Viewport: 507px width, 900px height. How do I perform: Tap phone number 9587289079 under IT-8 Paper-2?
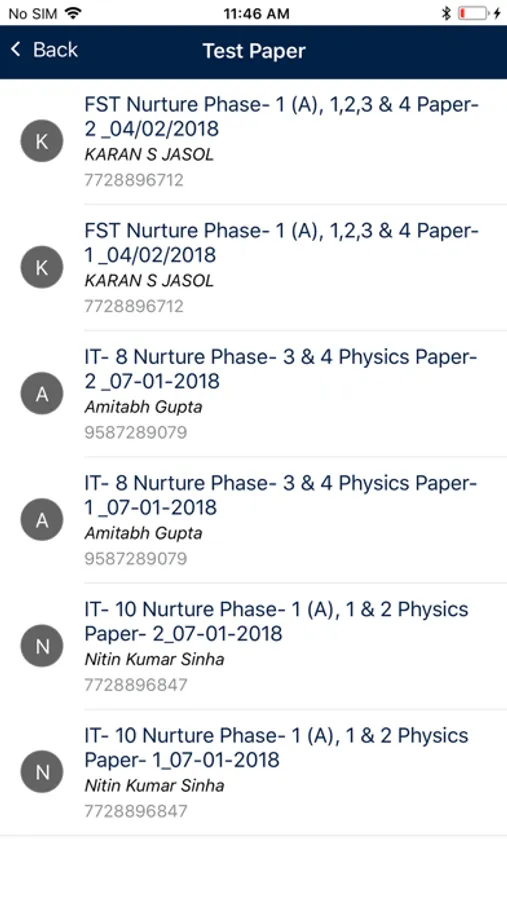[x=136, y=432]
